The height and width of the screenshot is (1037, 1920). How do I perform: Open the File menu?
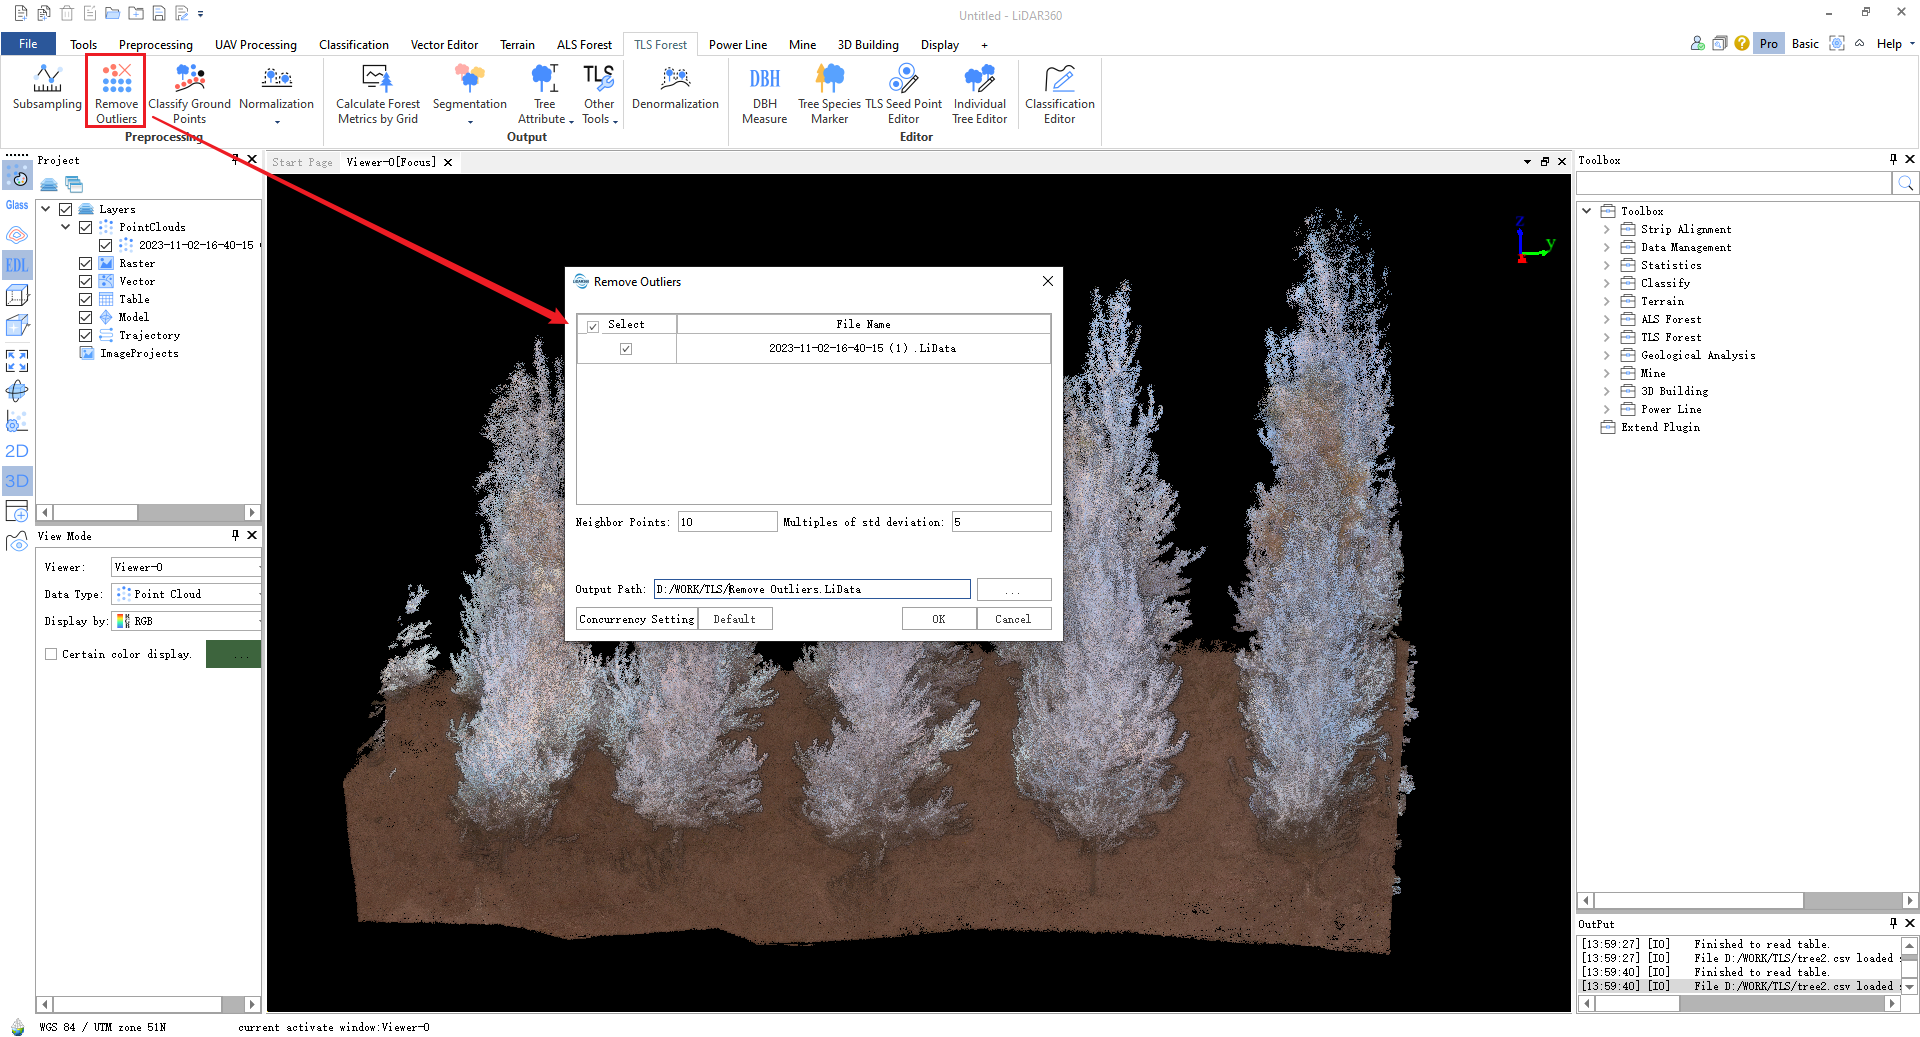28,44
